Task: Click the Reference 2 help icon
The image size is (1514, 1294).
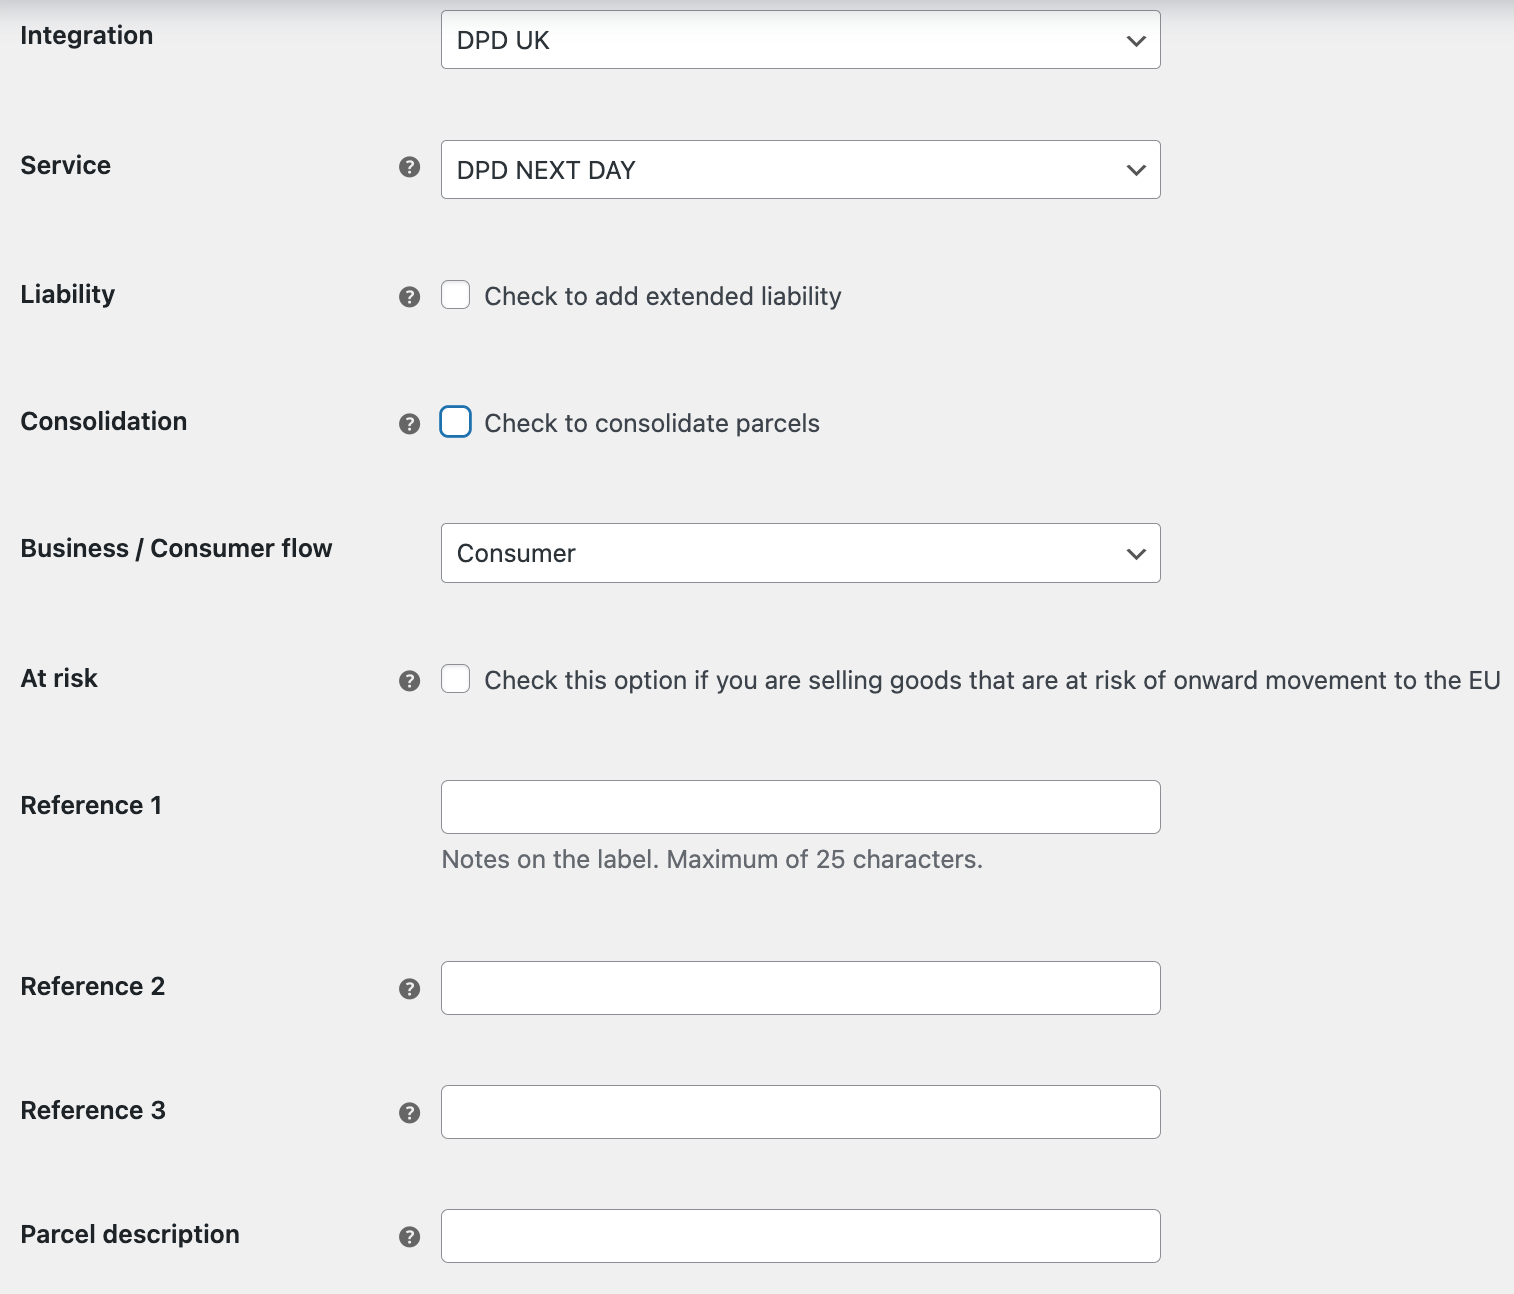Action: [x=409, y=989]
